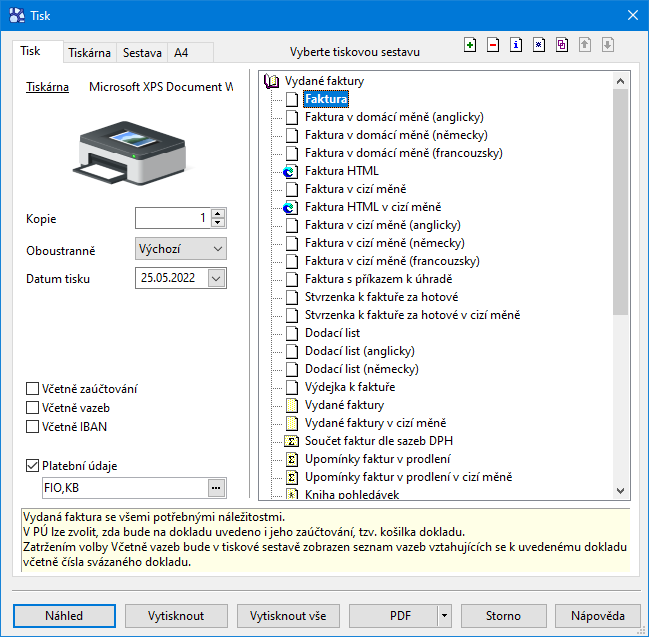Viewport: 649px width, 637px height.
Task: Select Faktura v domácí měně (anglicky)
Action: pyautogui.click(x=394, y=117)
